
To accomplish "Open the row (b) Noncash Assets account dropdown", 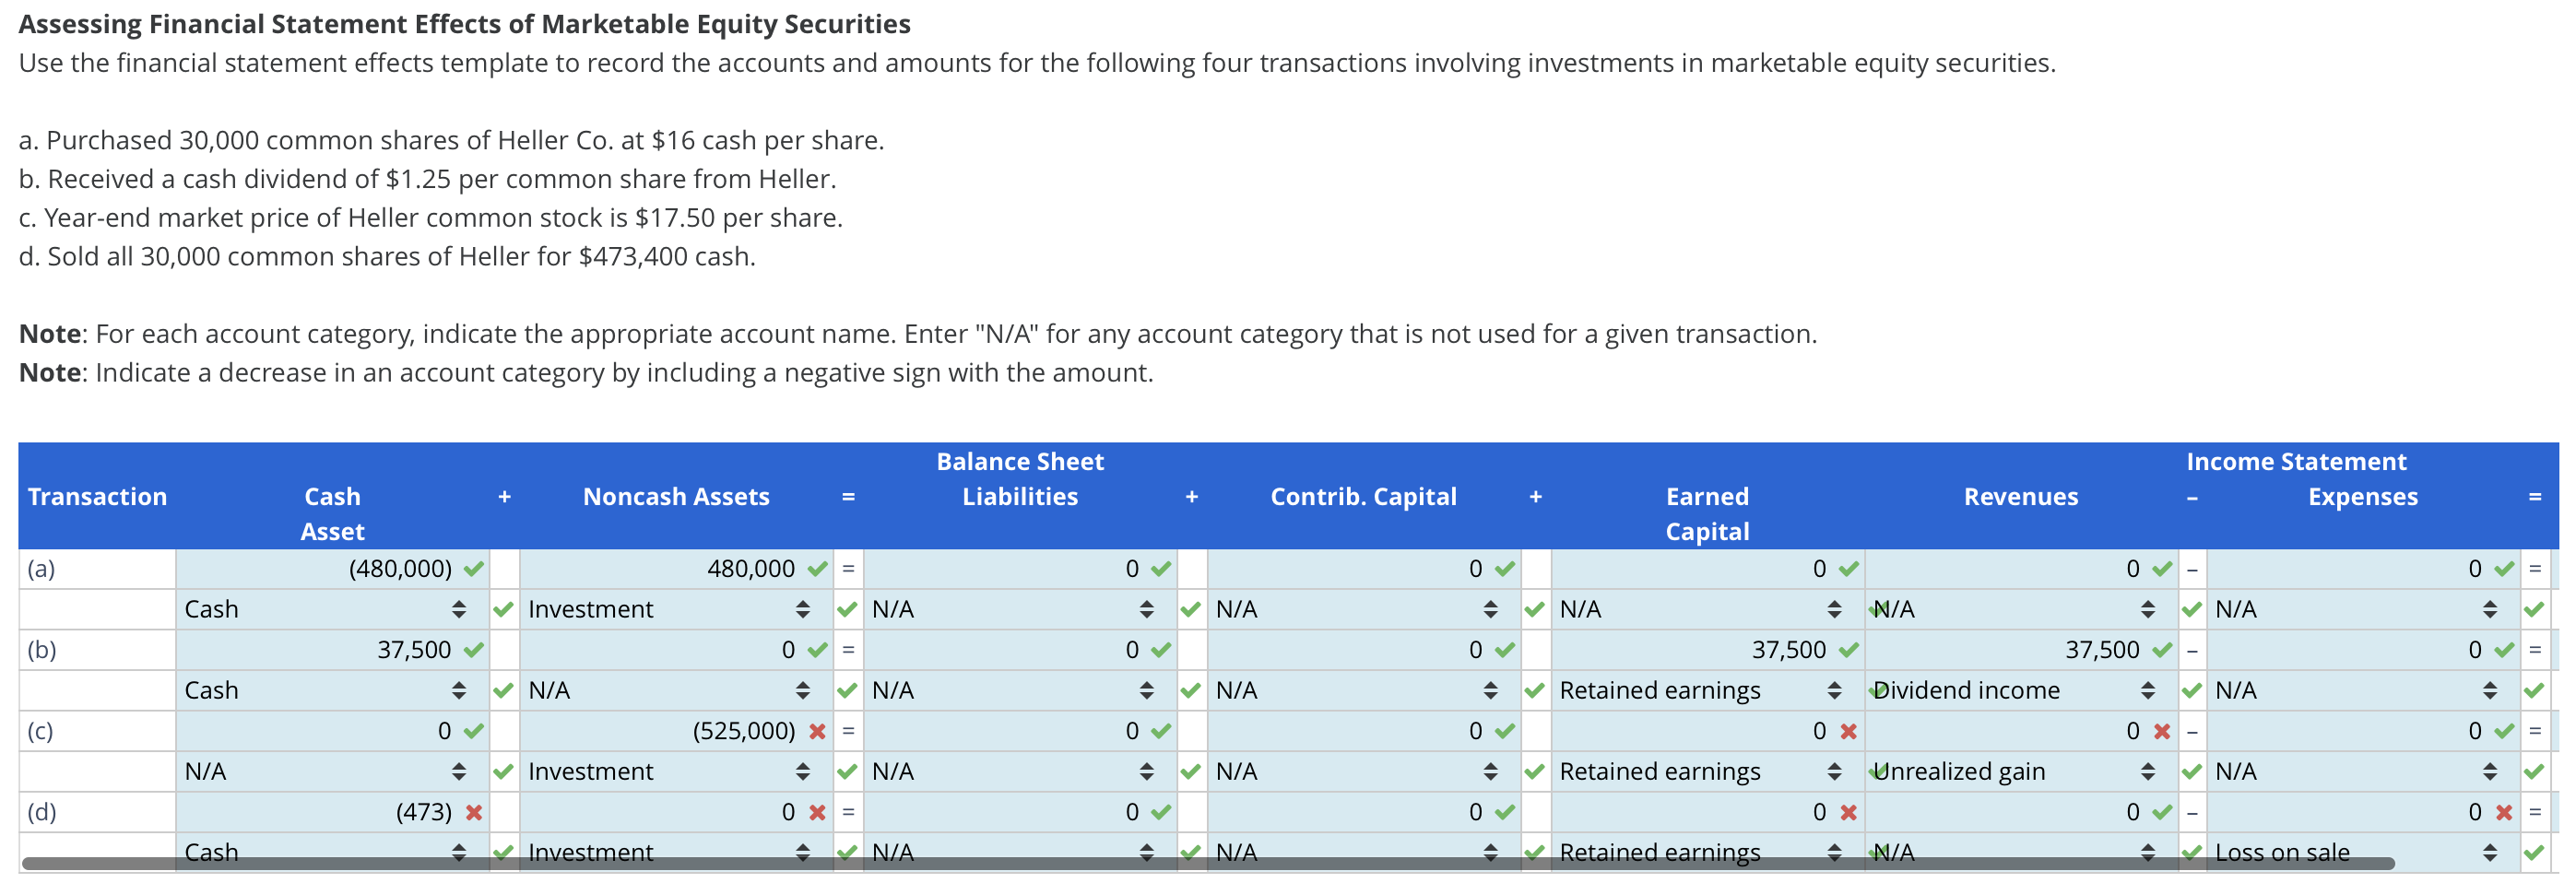I will click(676, 690).
